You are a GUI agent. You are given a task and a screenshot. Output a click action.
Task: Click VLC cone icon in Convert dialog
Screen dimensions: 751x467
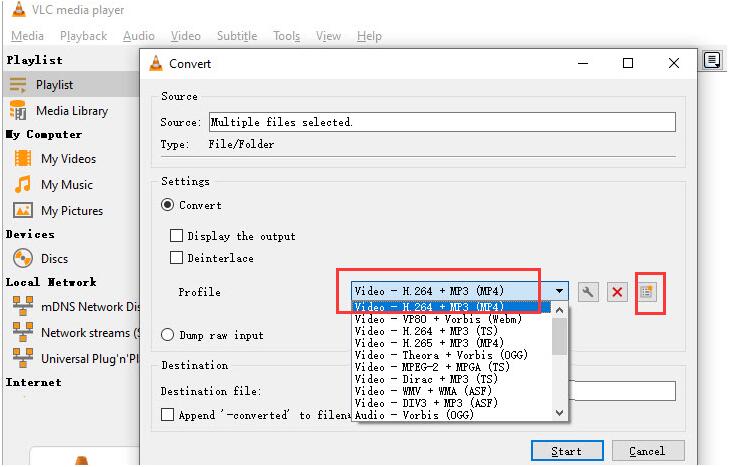(156, 63)
